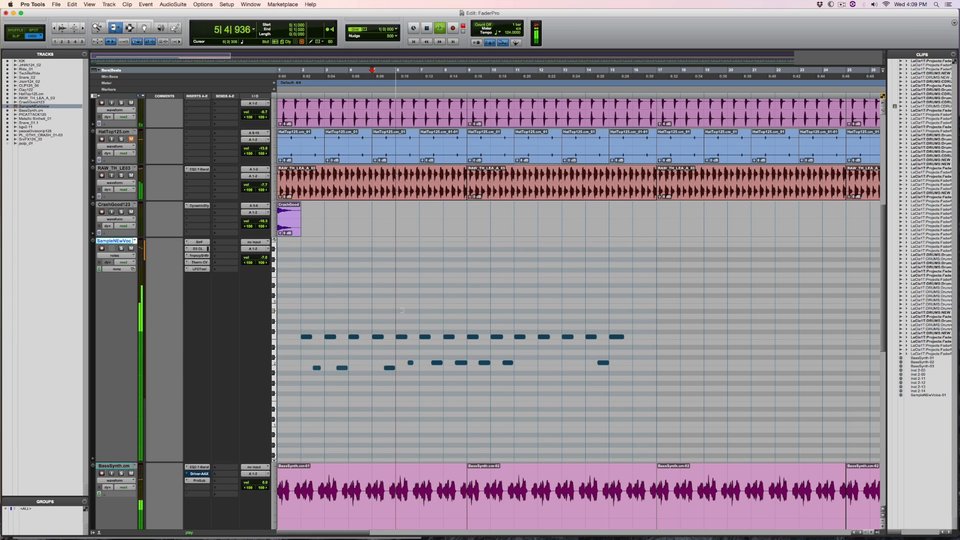Open the Apple menu
960x540 pixels.
pyautogui.click(x=10, y=4)
